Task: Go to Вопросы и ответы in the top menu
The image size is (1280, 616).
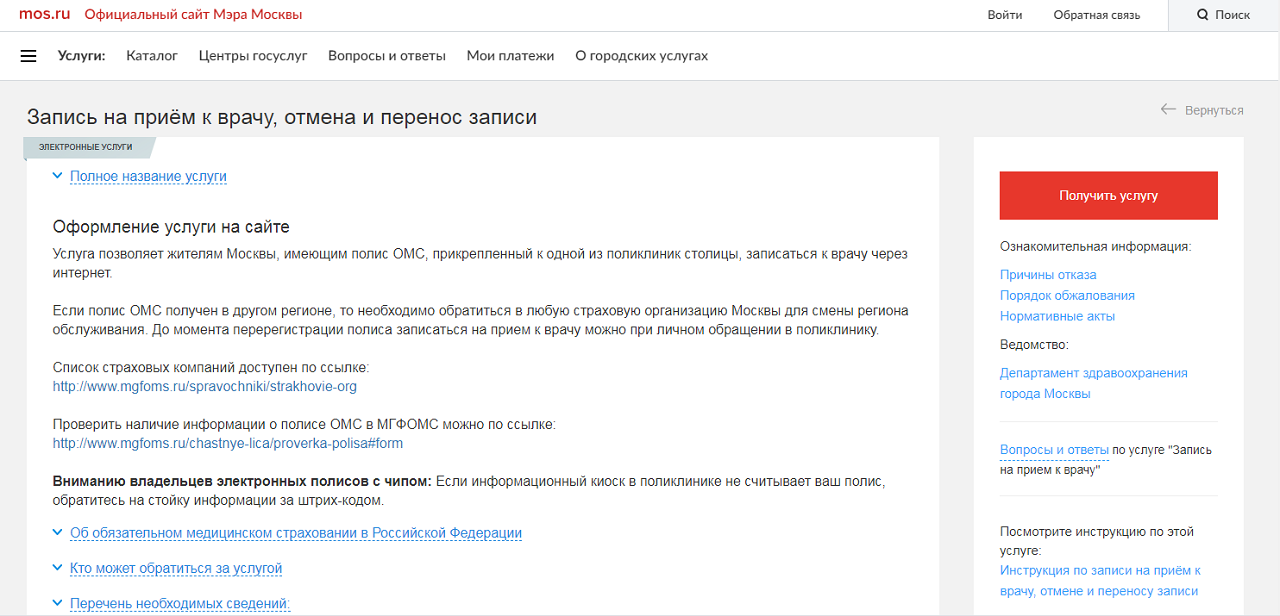Action: point(387,56)
